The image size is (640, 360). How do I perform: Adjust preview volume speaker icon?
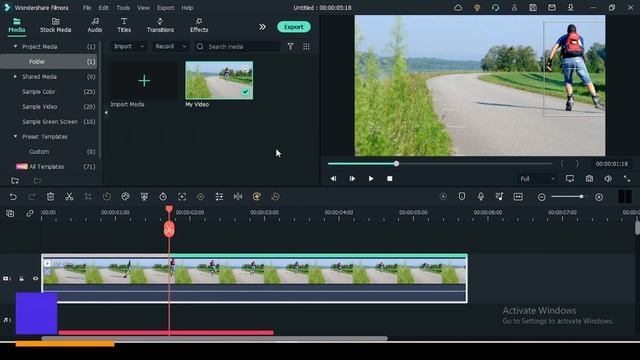[608, 179]
